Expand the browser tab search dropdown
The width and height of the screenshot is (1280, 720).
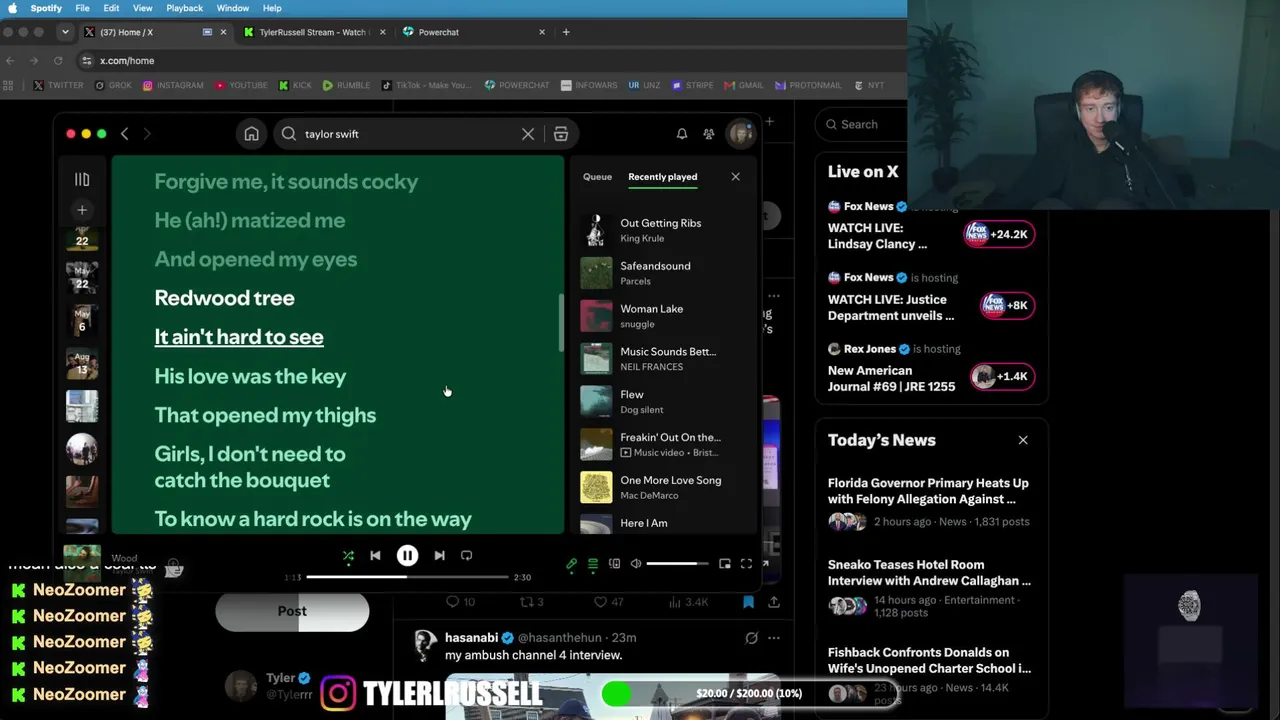pos(65,32)
